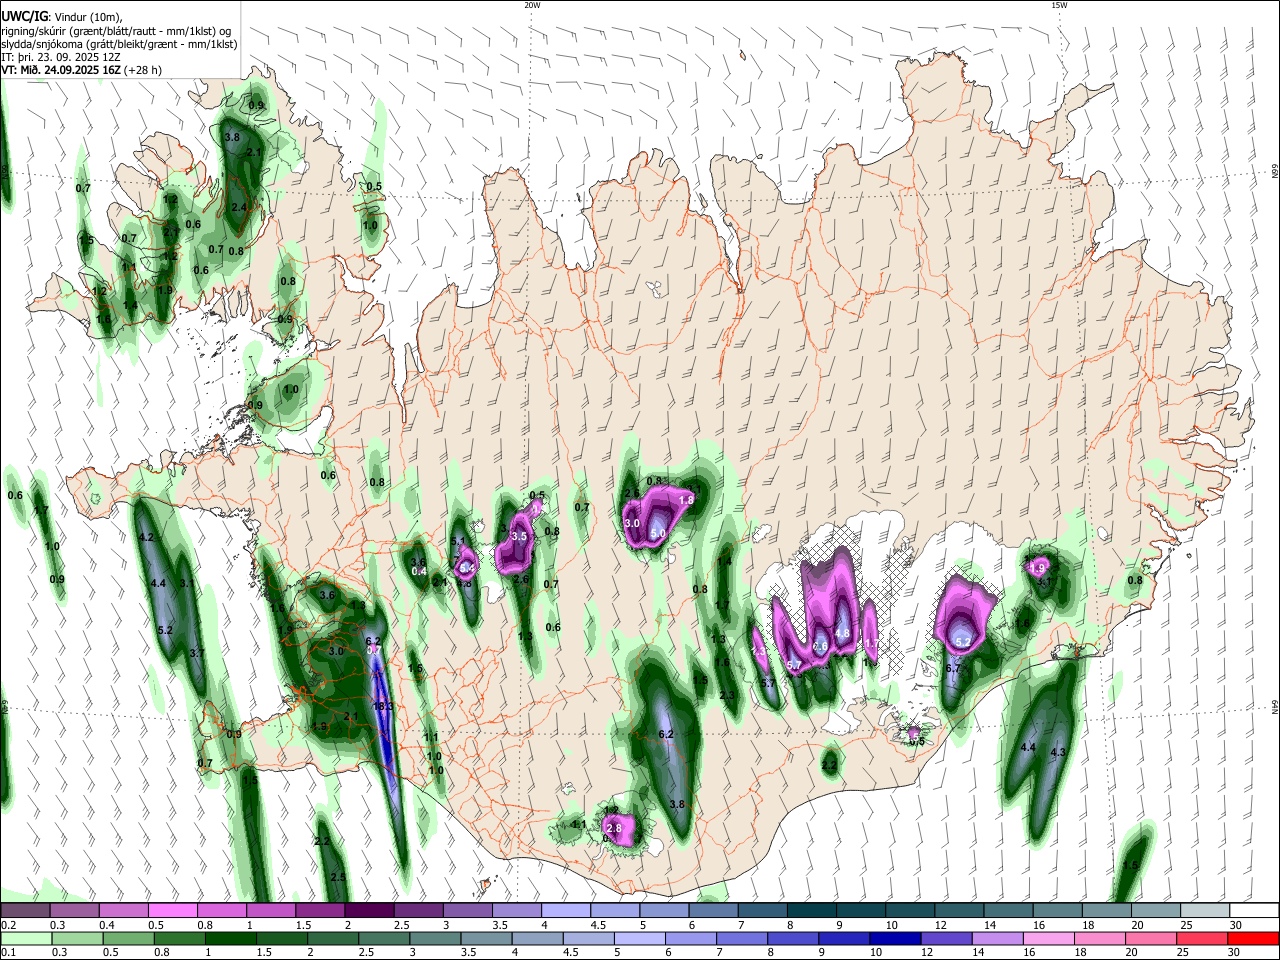Click the 3.6 rain value

[327, 595]
